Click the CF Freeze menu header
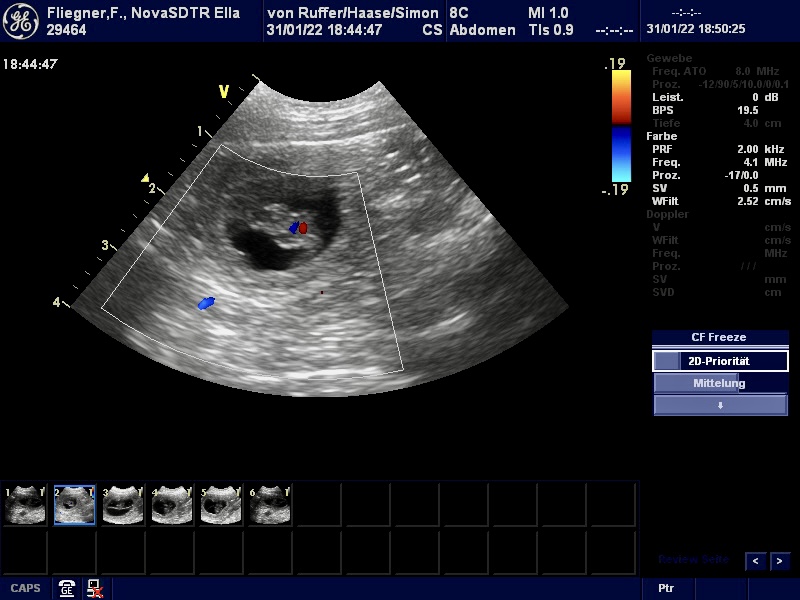This screenshot has width=800, height=600. point(720,338)
